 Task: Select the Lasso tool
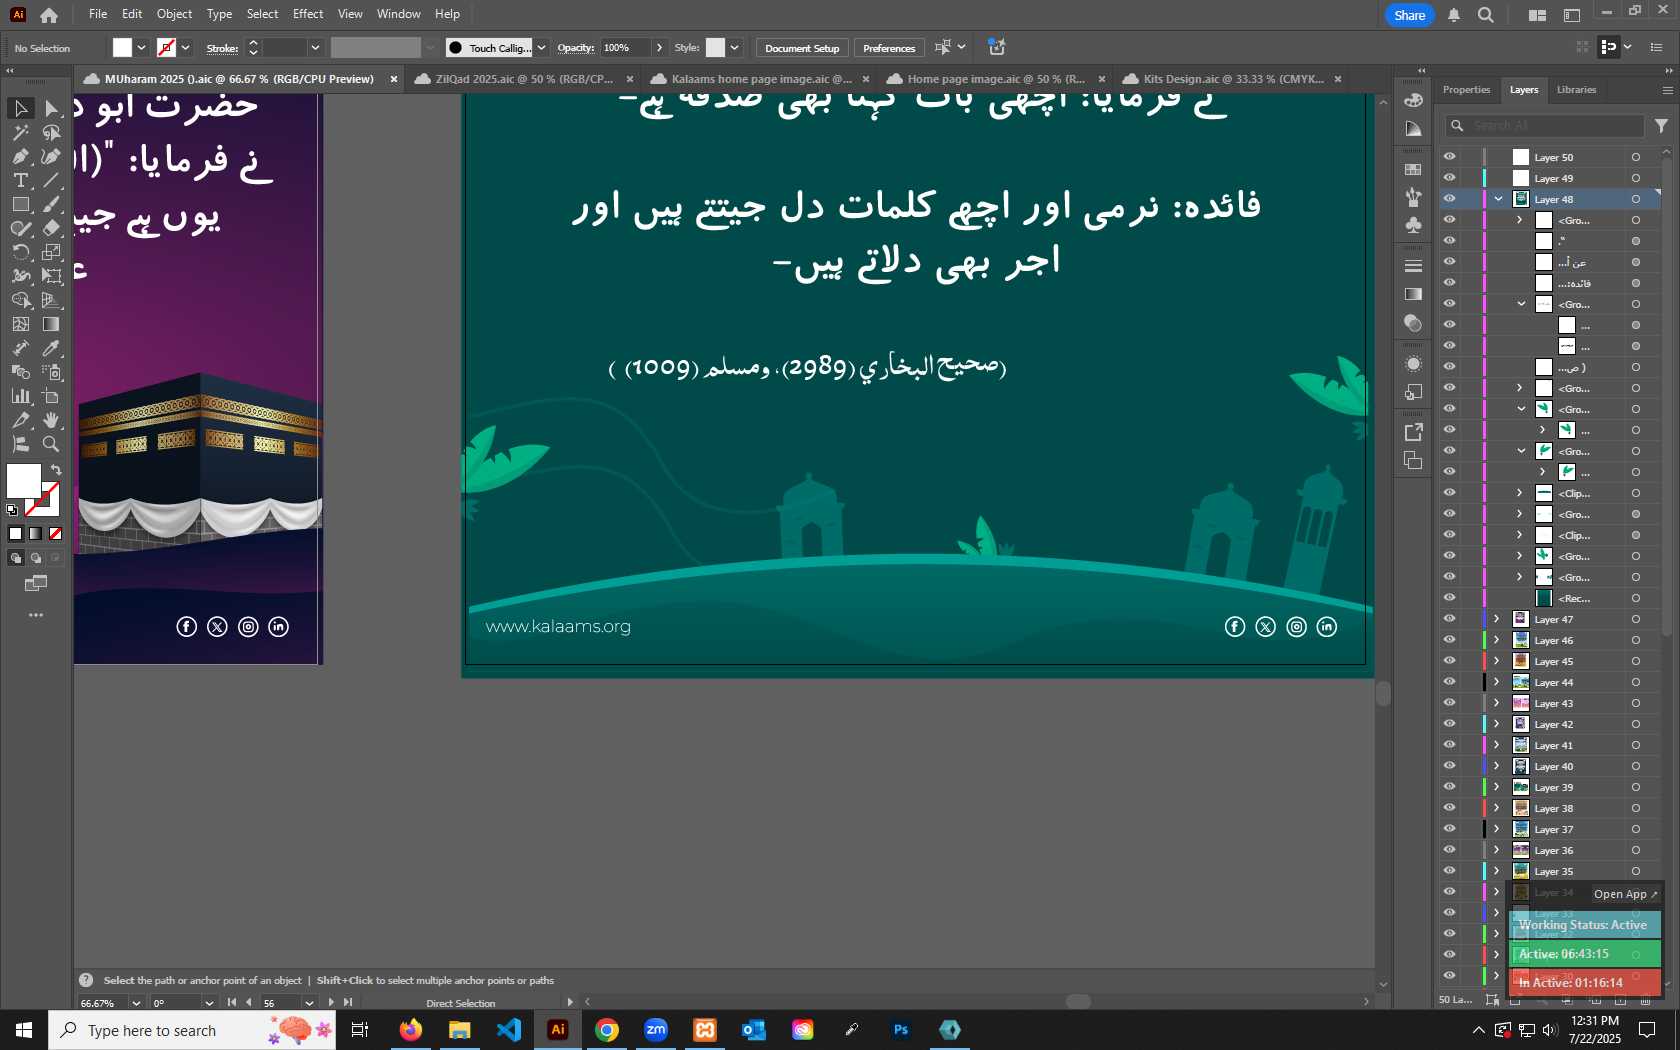52,132
